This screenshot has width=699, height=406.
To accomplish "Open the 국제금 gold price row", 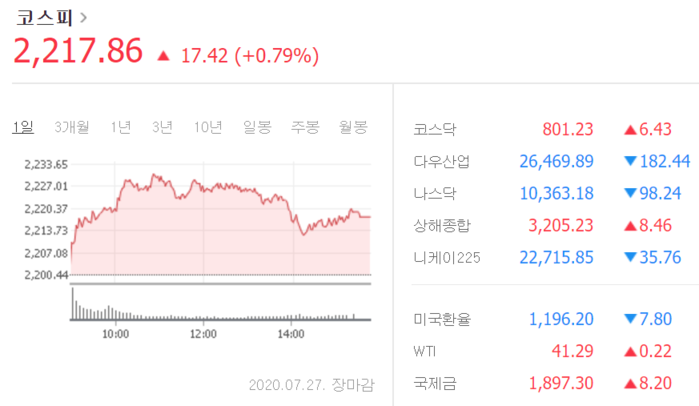I will [x=435, y=383].
